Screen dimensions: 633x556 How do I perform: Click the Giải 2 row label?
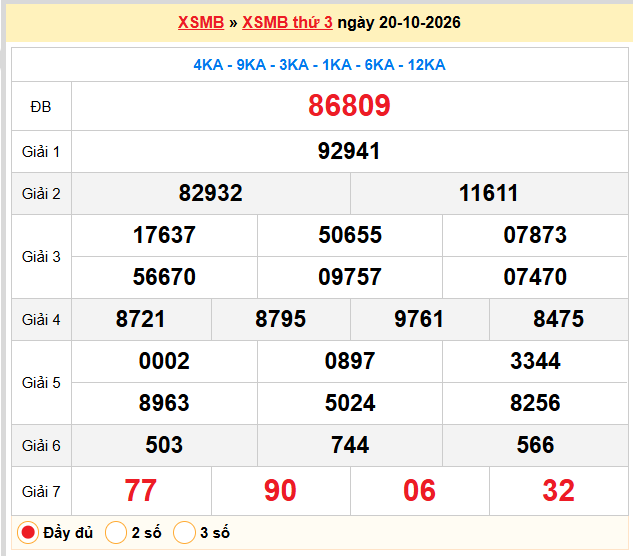(x=41, y=194)
